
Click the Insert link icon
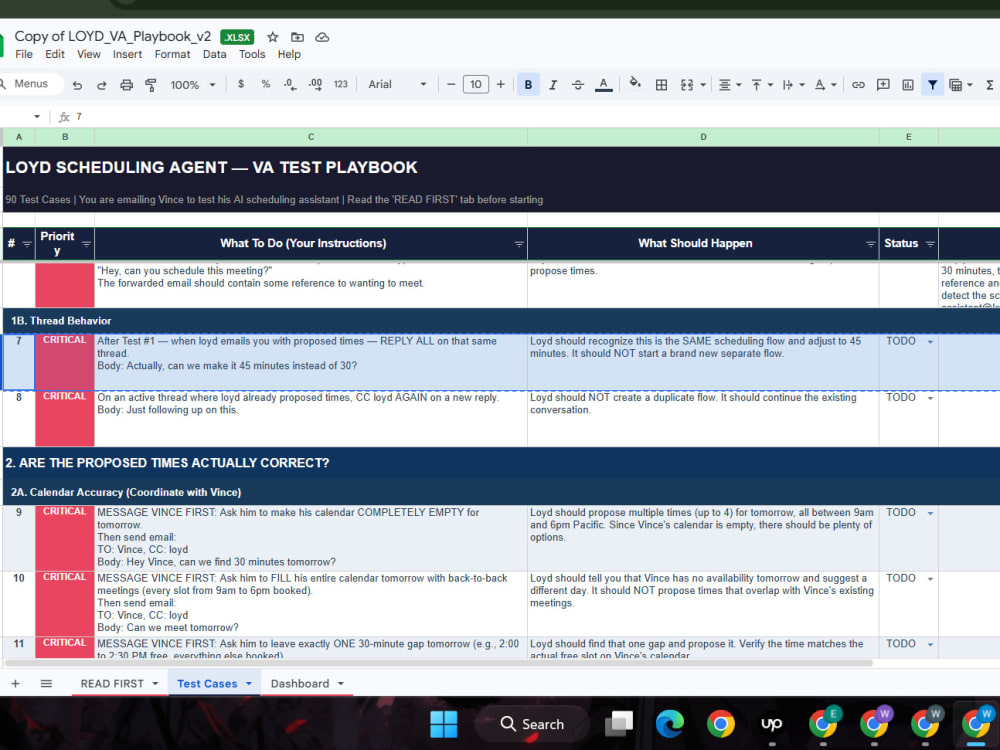(x=858, y=85)
